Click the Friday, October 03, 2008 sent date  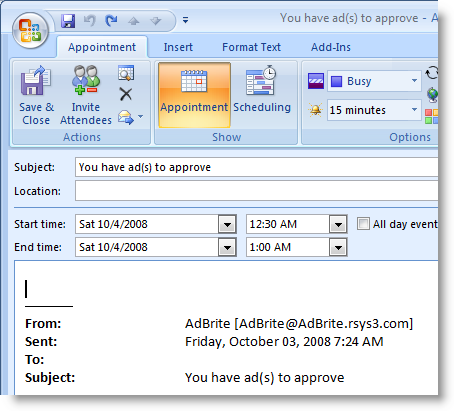(284, 342)
